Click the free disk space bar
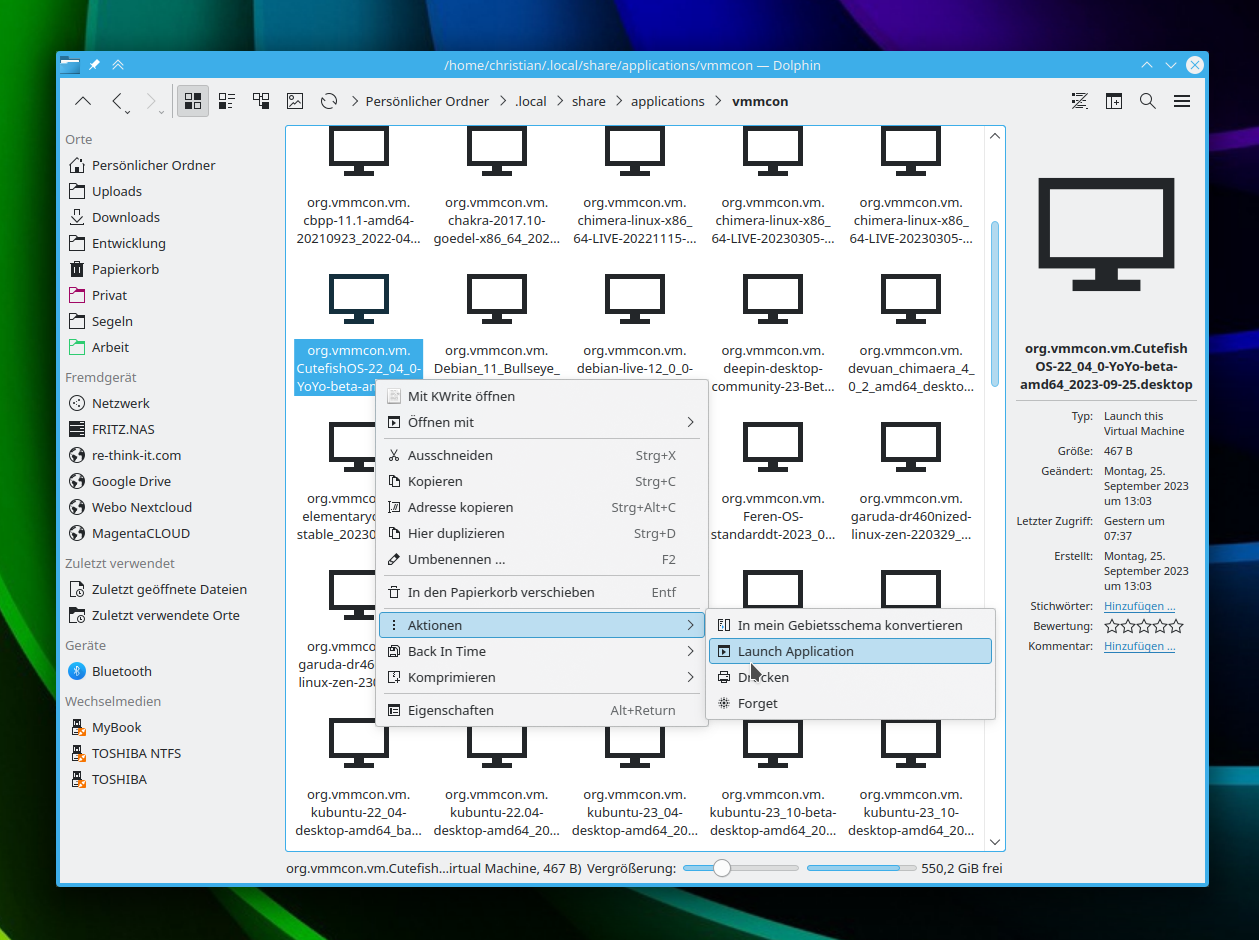 pos(860,868)
